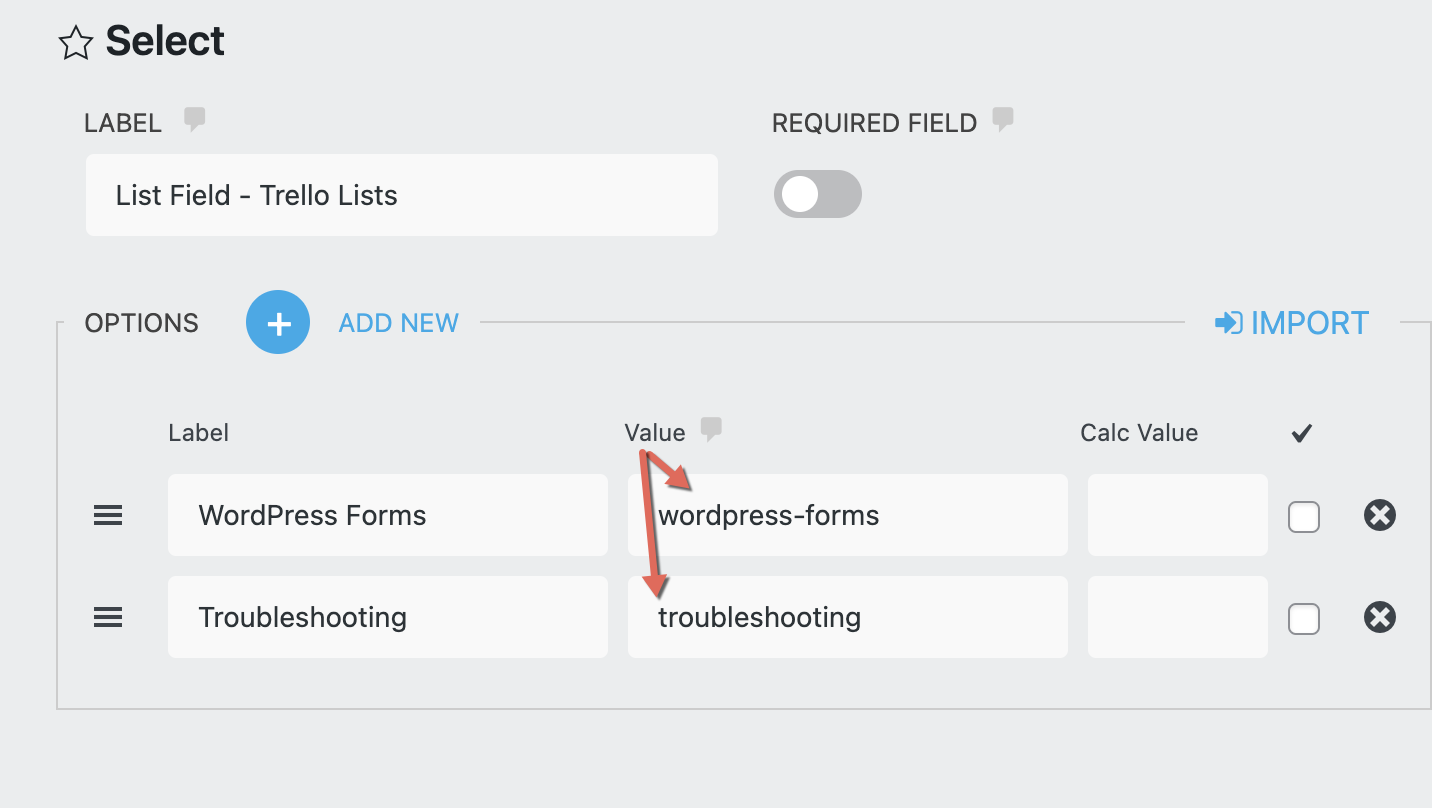Click Calc Value field for WordPress Forms row
The height and width of the screenshot is (808, 1432).
pyautogui.click(x=1177, y=516)
